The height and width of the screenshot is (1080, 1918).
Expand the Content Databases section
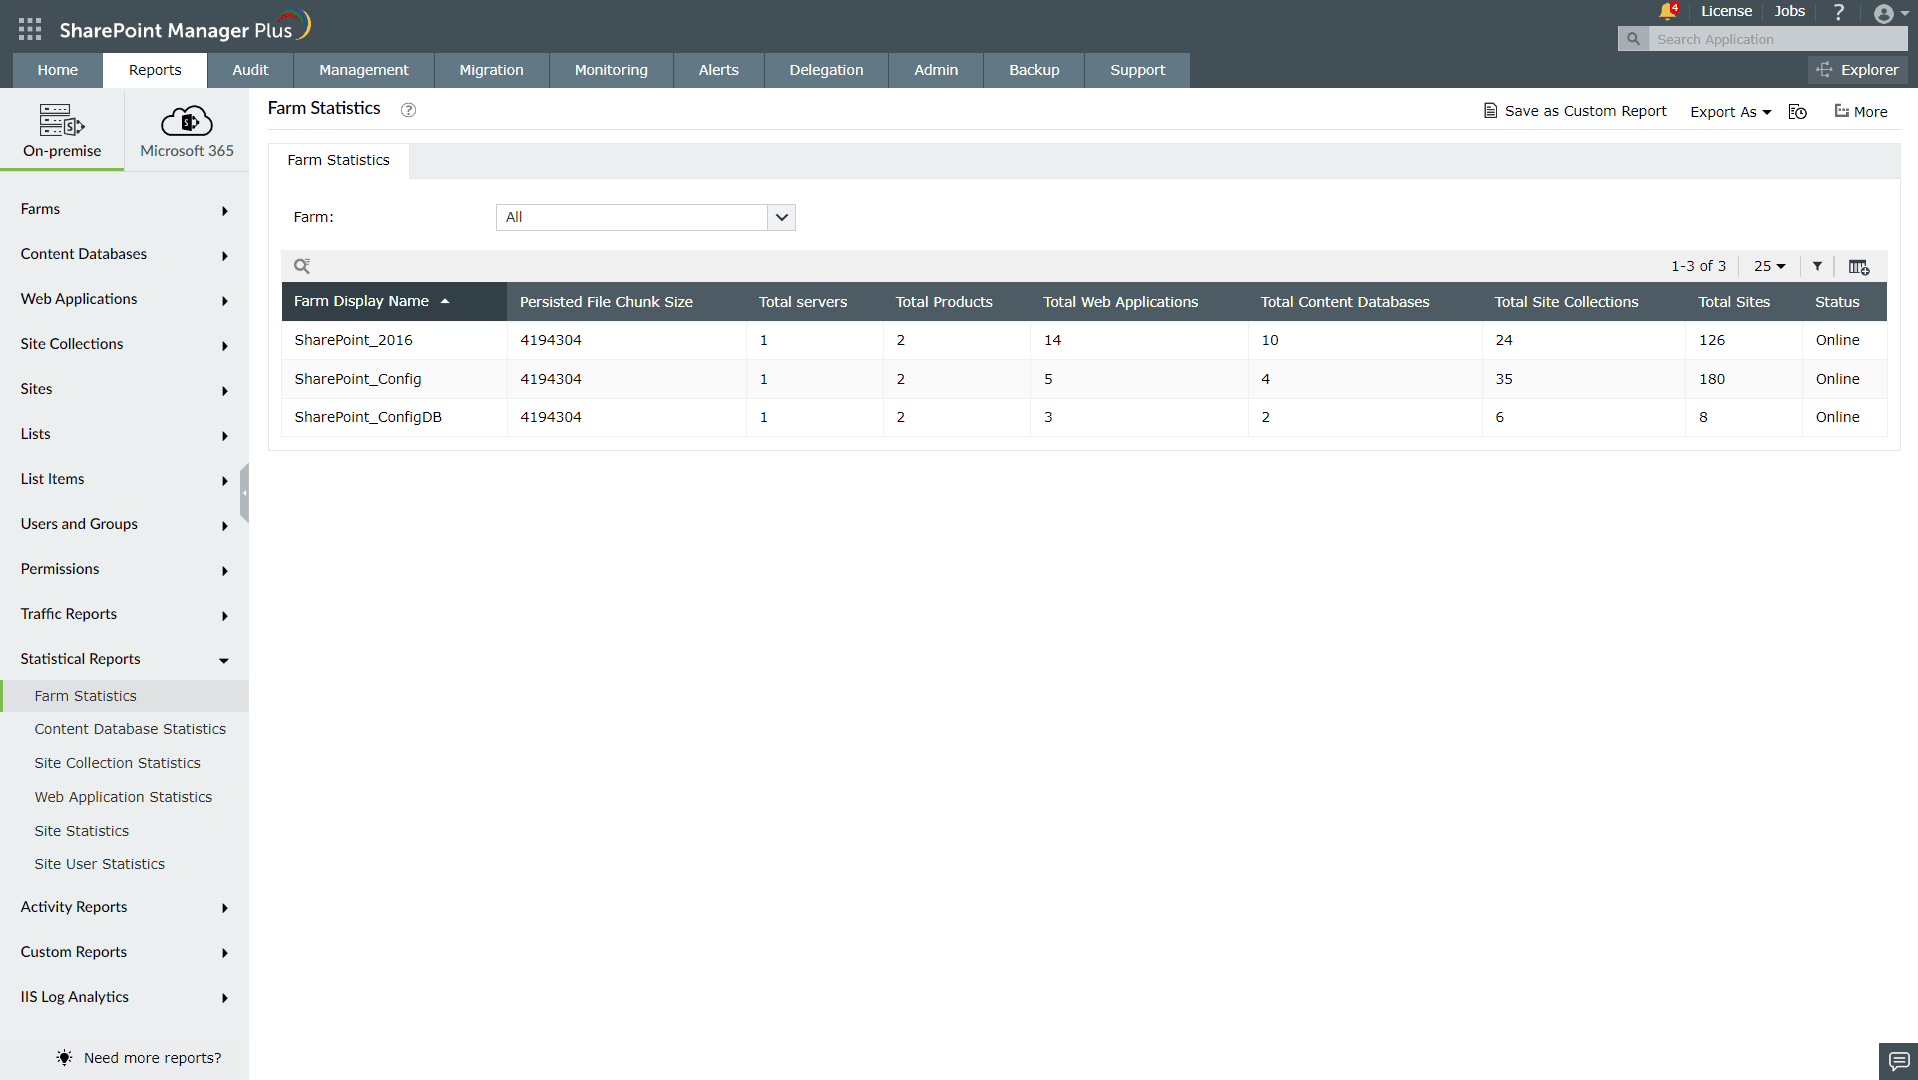124,254
